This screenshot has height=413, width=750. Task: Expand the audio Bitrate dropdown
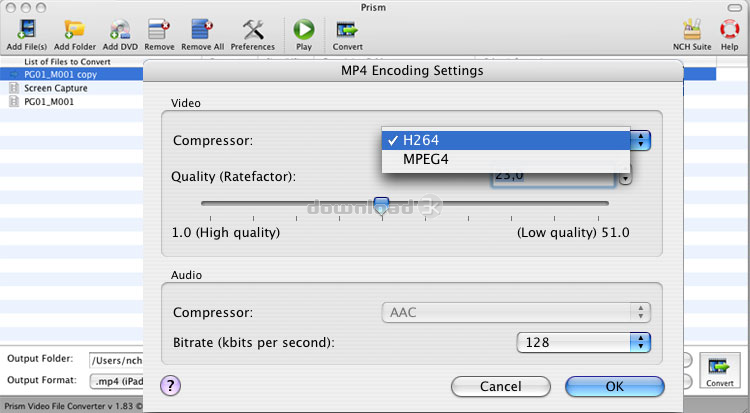[640, 342]
